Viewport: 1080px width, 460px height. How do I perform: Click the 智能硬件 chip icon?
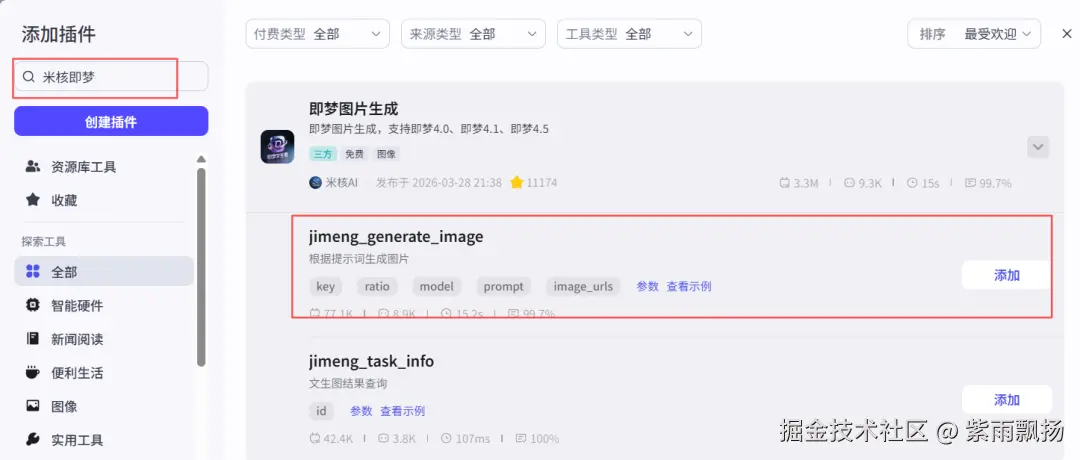(32, 305)
